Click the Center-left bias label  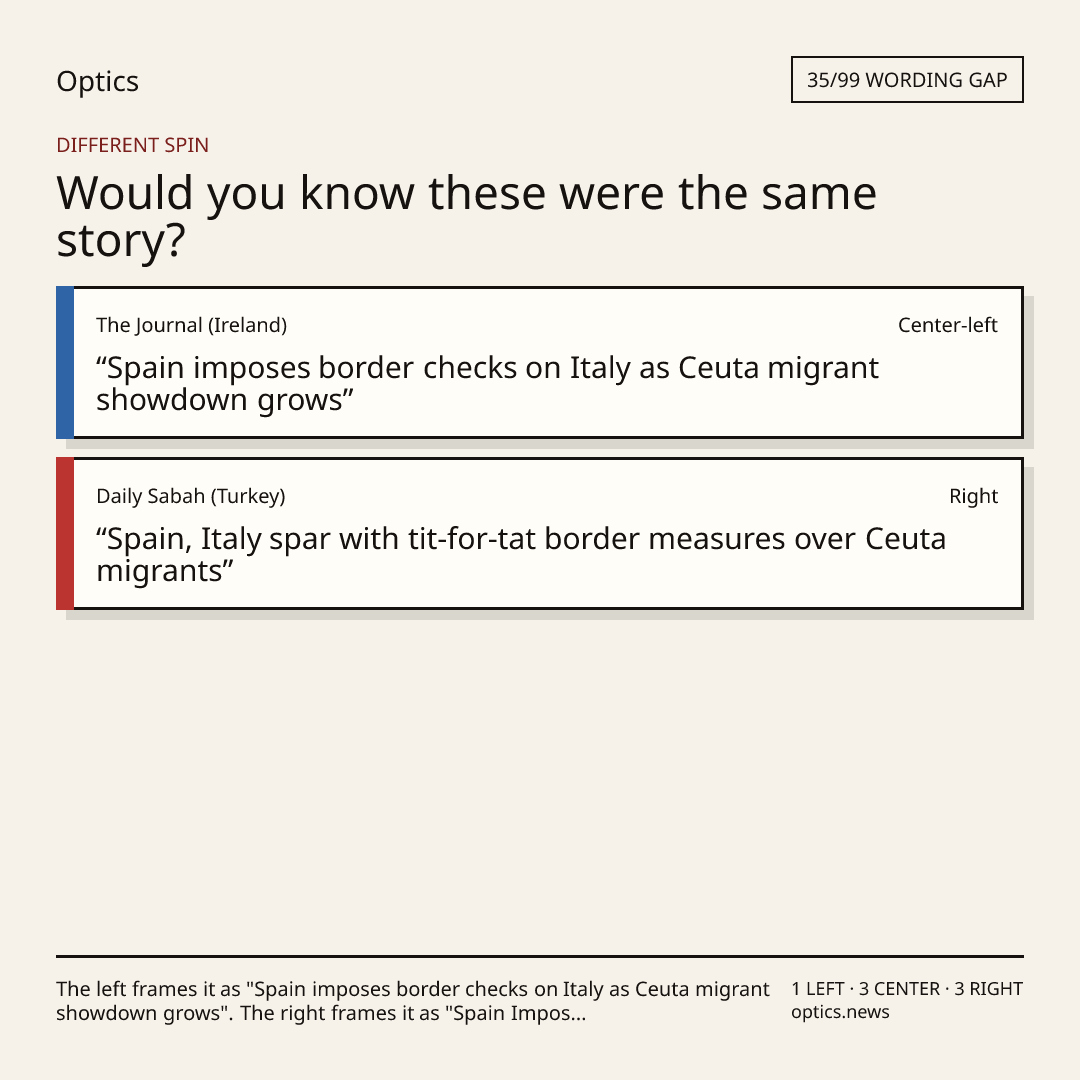pos(947,325)
